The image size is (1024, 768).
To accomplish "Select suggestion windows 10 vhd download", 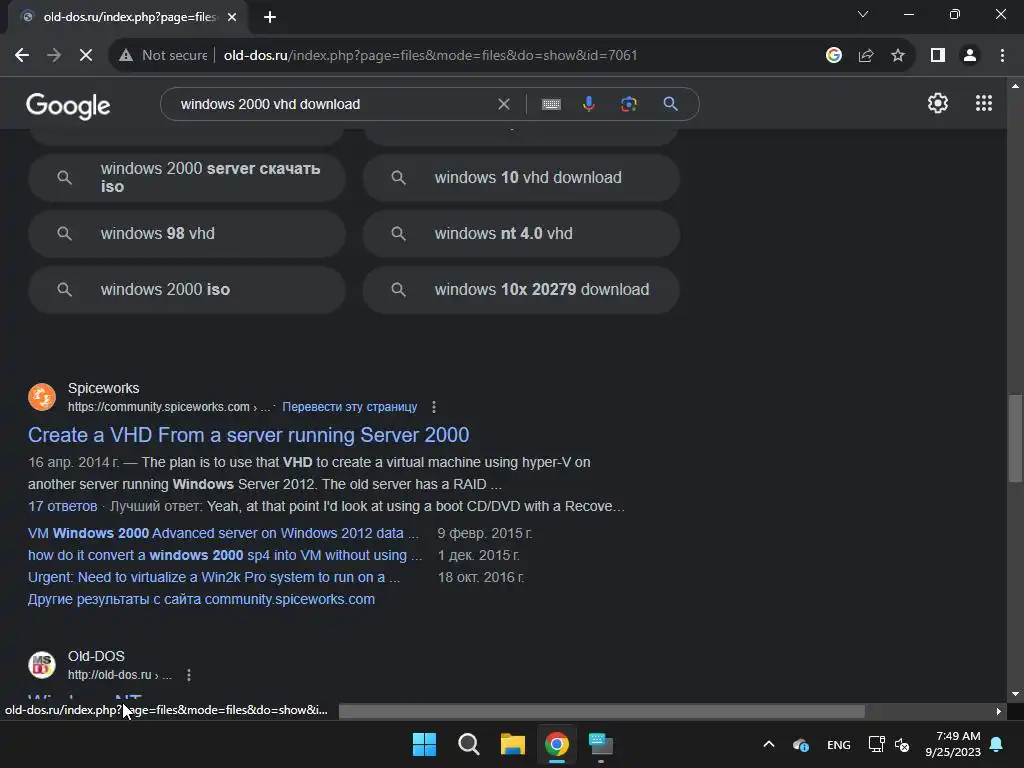I will pos(521,178).
